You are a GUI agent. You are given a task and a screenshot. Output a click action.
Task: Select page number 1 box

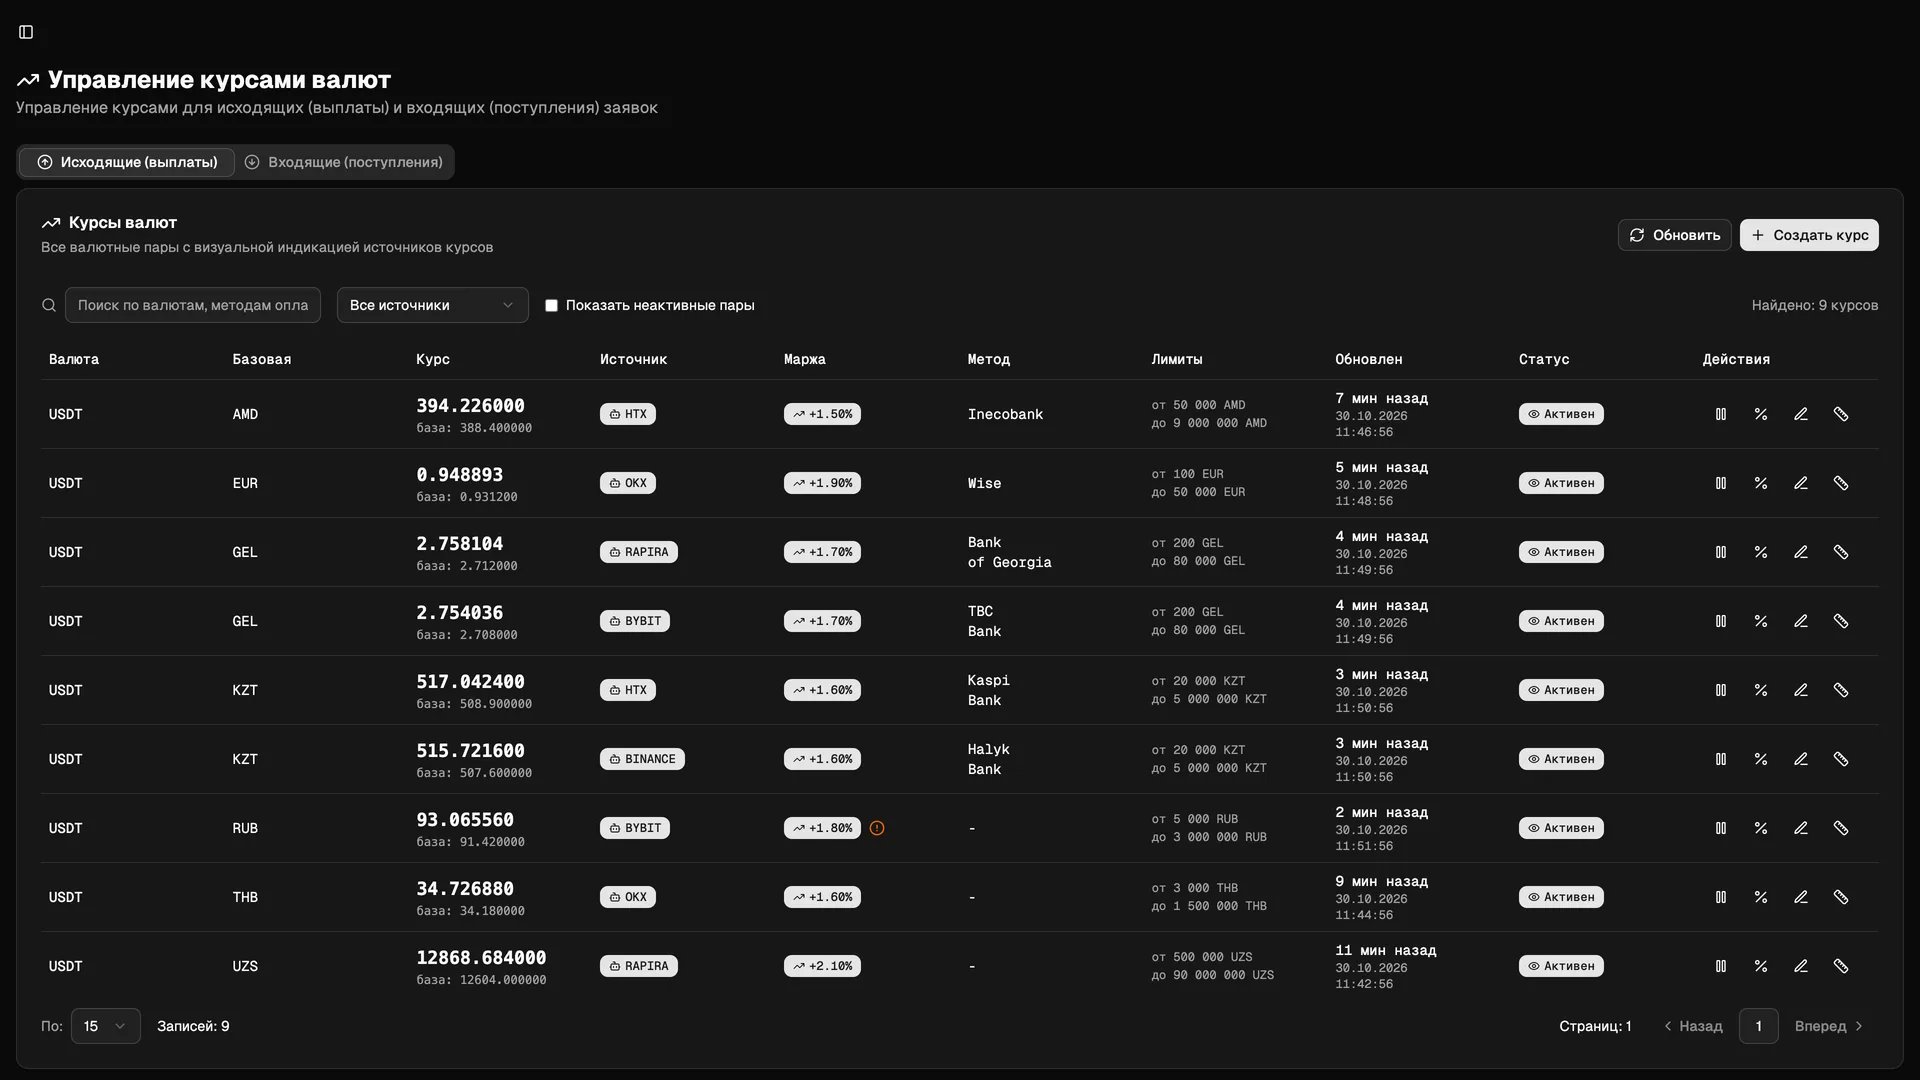[x=1759, y=1026]
